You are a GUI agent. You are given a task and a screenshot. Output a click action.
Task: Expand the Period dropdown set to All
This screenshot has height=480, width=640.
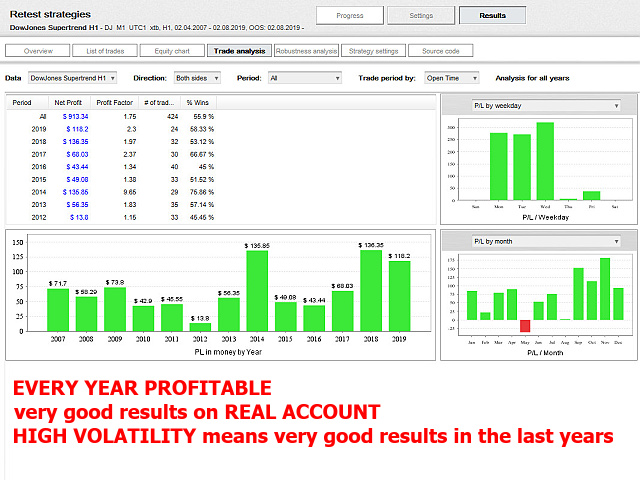point(304,78)
